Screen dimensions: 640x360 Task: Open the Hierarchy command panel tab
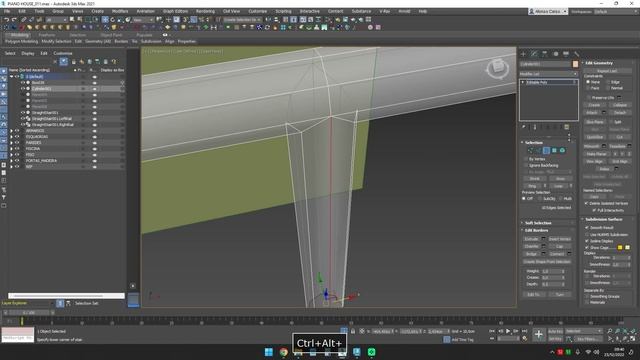pyautogui.click(x=545, y=54)
